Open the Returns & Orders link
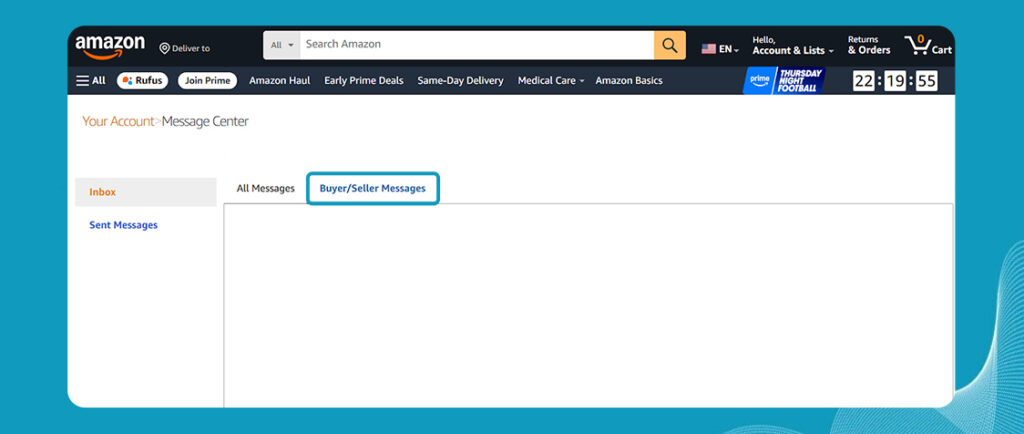 [868, 45]
